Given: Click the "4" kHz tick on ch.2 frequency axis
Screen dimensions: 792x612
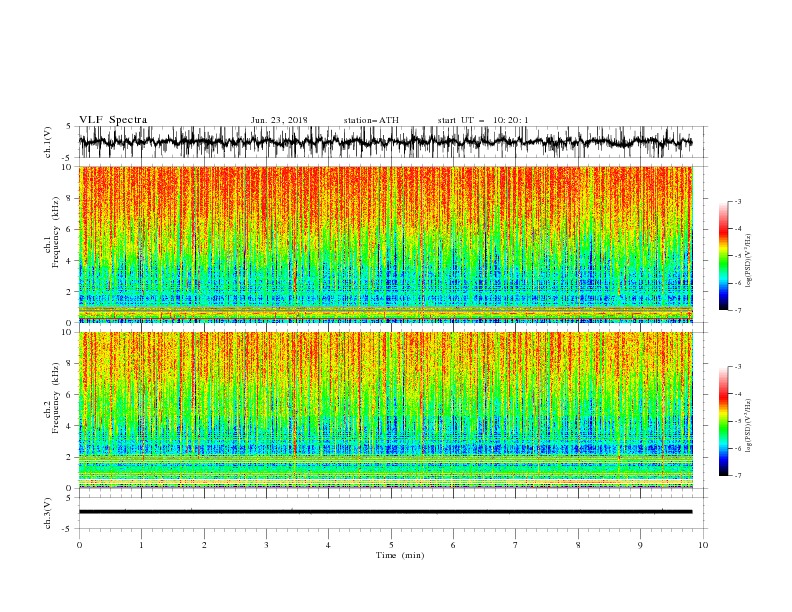Looking at the screenshot, I should (70, 426).
